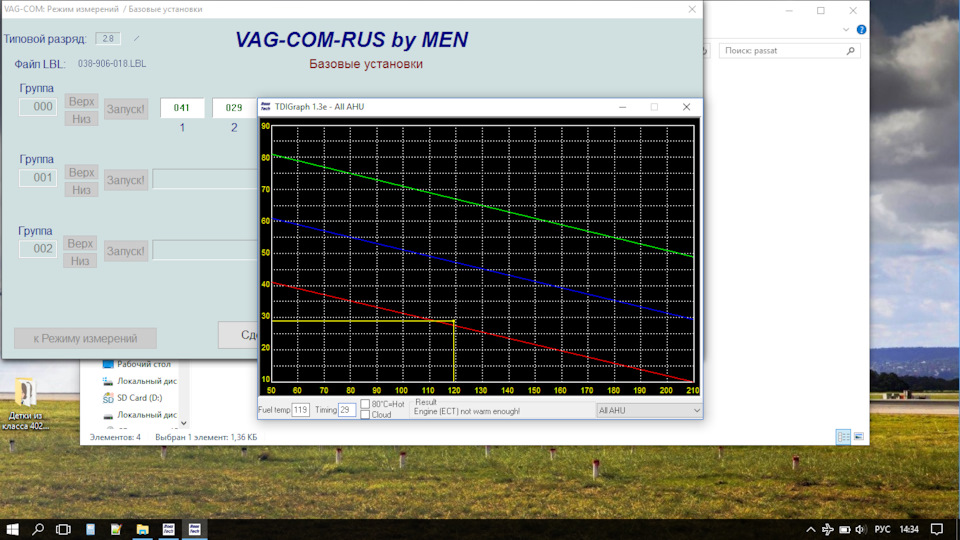Image resolution: width=960 pixels, height=540 pixels.
Task: Switch Explorer to large icons view
Action: 858,437
